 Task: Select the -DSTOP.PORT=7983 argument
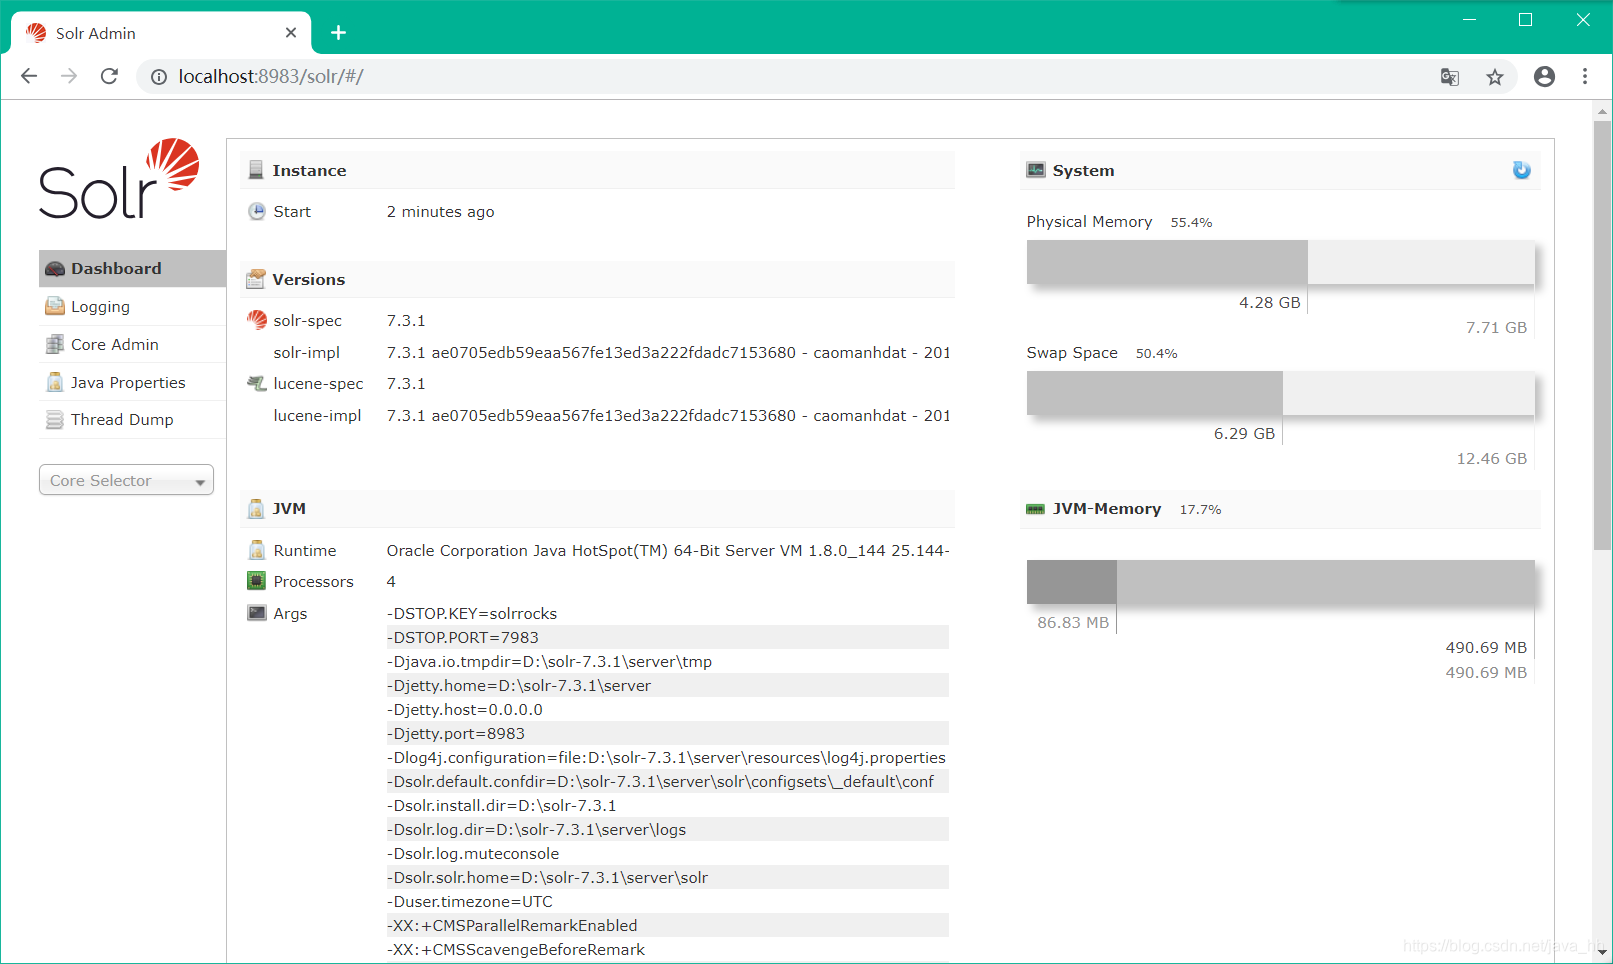(667, 637)
